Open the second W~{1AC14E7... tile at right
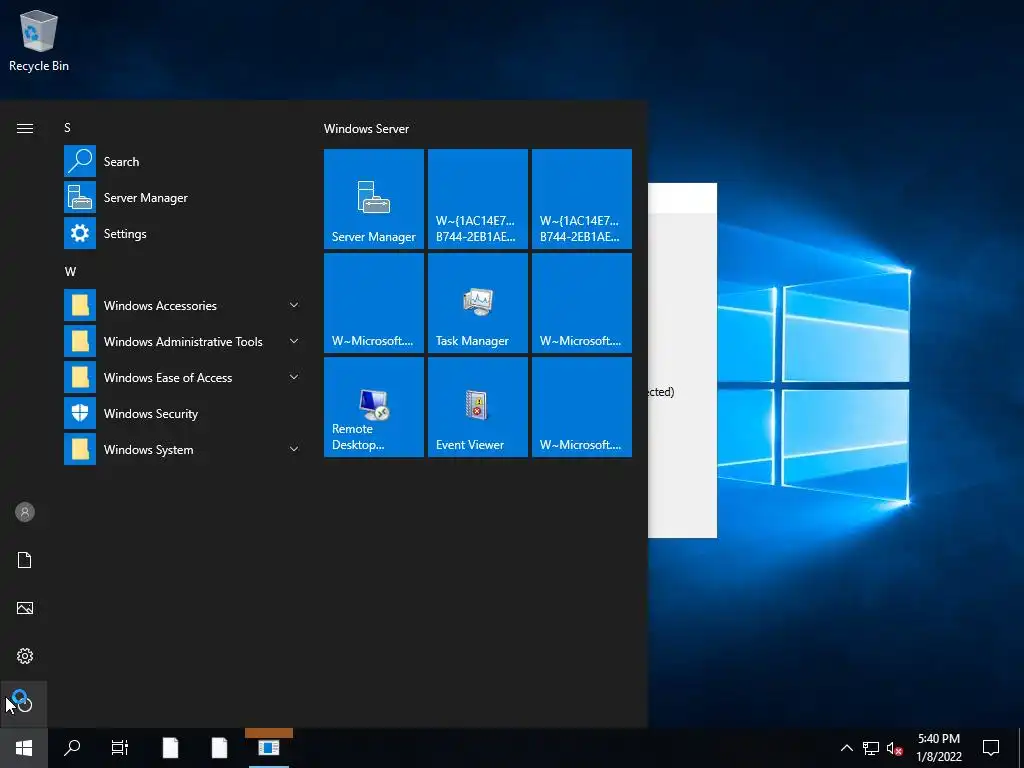Screen dimensions: 1024x768 click(582, 199)
